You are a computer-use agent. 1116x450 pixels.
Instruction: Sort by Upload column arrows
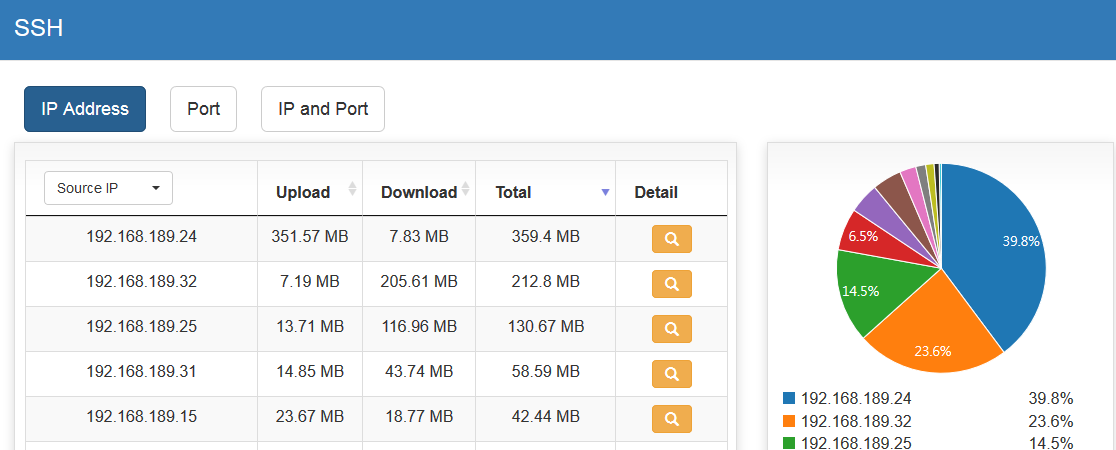[x=352, y=189]
